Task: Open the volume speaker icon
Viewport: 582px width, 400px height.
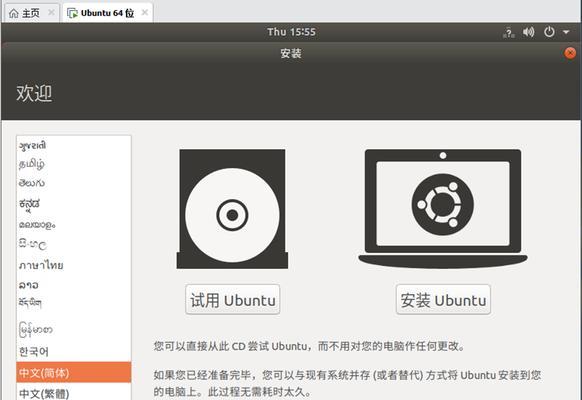Action: coord(529,32)
